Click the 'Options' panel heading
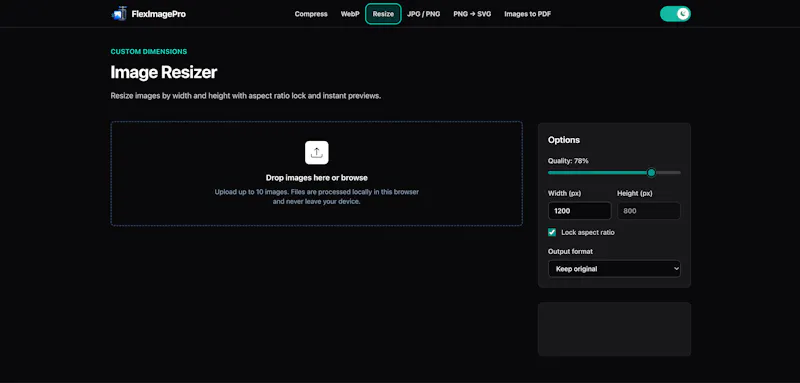800x383 pixels. coord(564,140)
